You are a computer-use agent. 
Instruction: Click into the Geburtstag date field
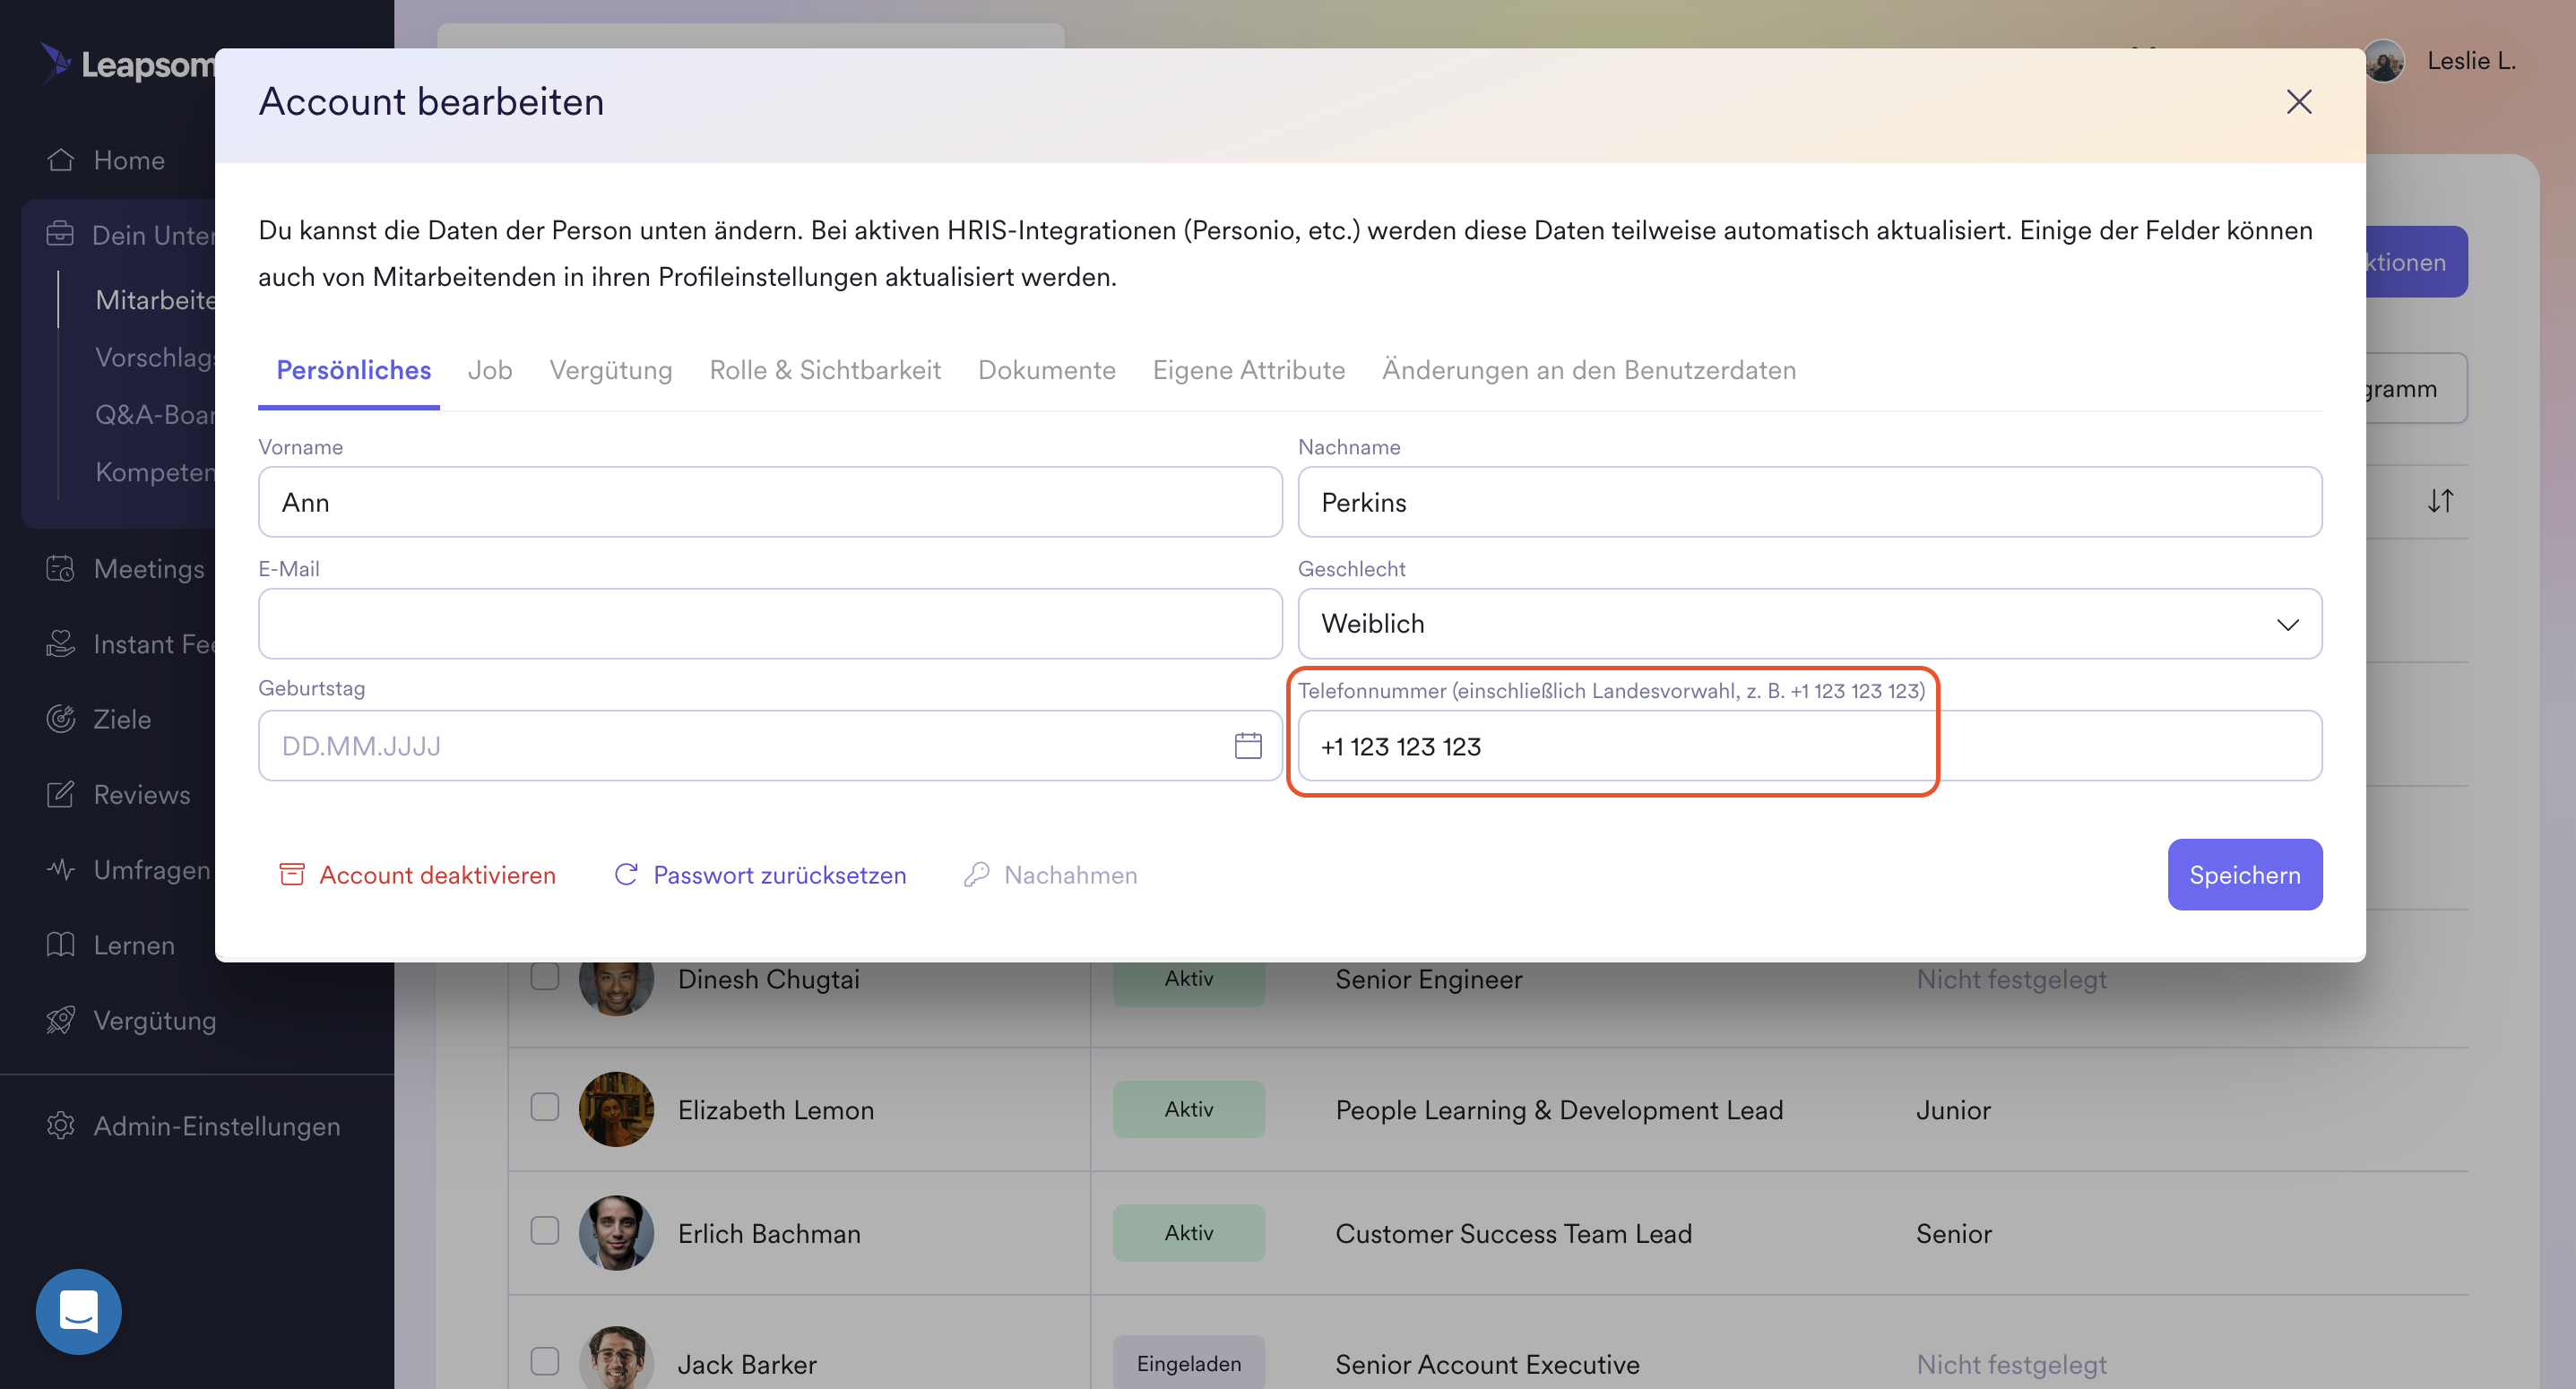click(769, 745)
